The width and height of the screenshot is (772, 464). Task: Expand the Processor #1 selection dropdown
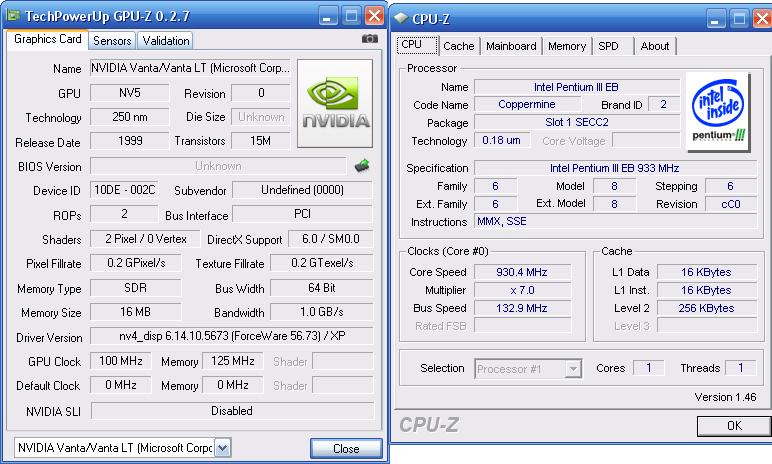pos(573,368)
